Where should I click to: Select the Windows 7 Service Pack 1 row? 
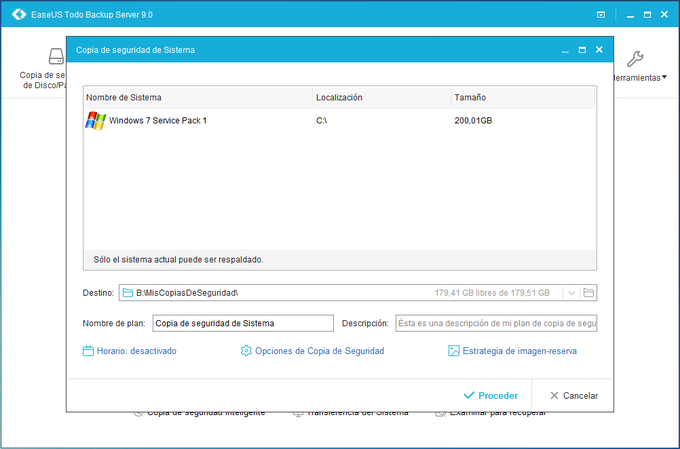coord(340,121)
